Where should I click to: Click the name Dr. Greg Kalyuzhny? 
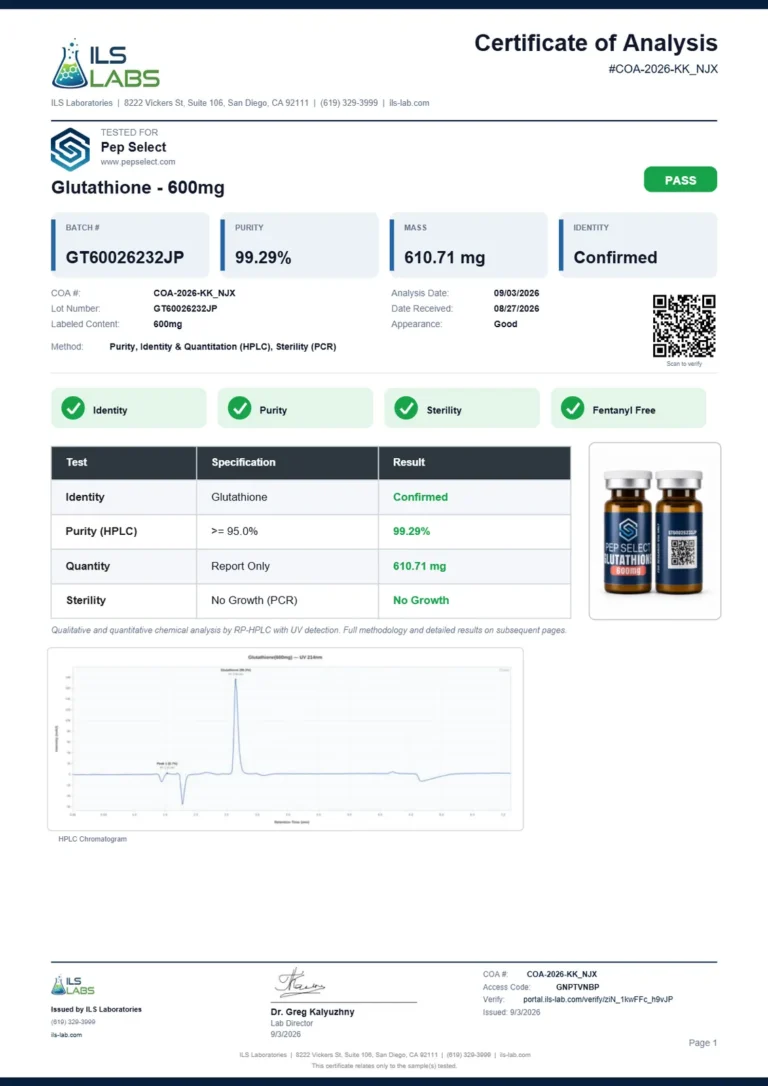pos(312,1012)
